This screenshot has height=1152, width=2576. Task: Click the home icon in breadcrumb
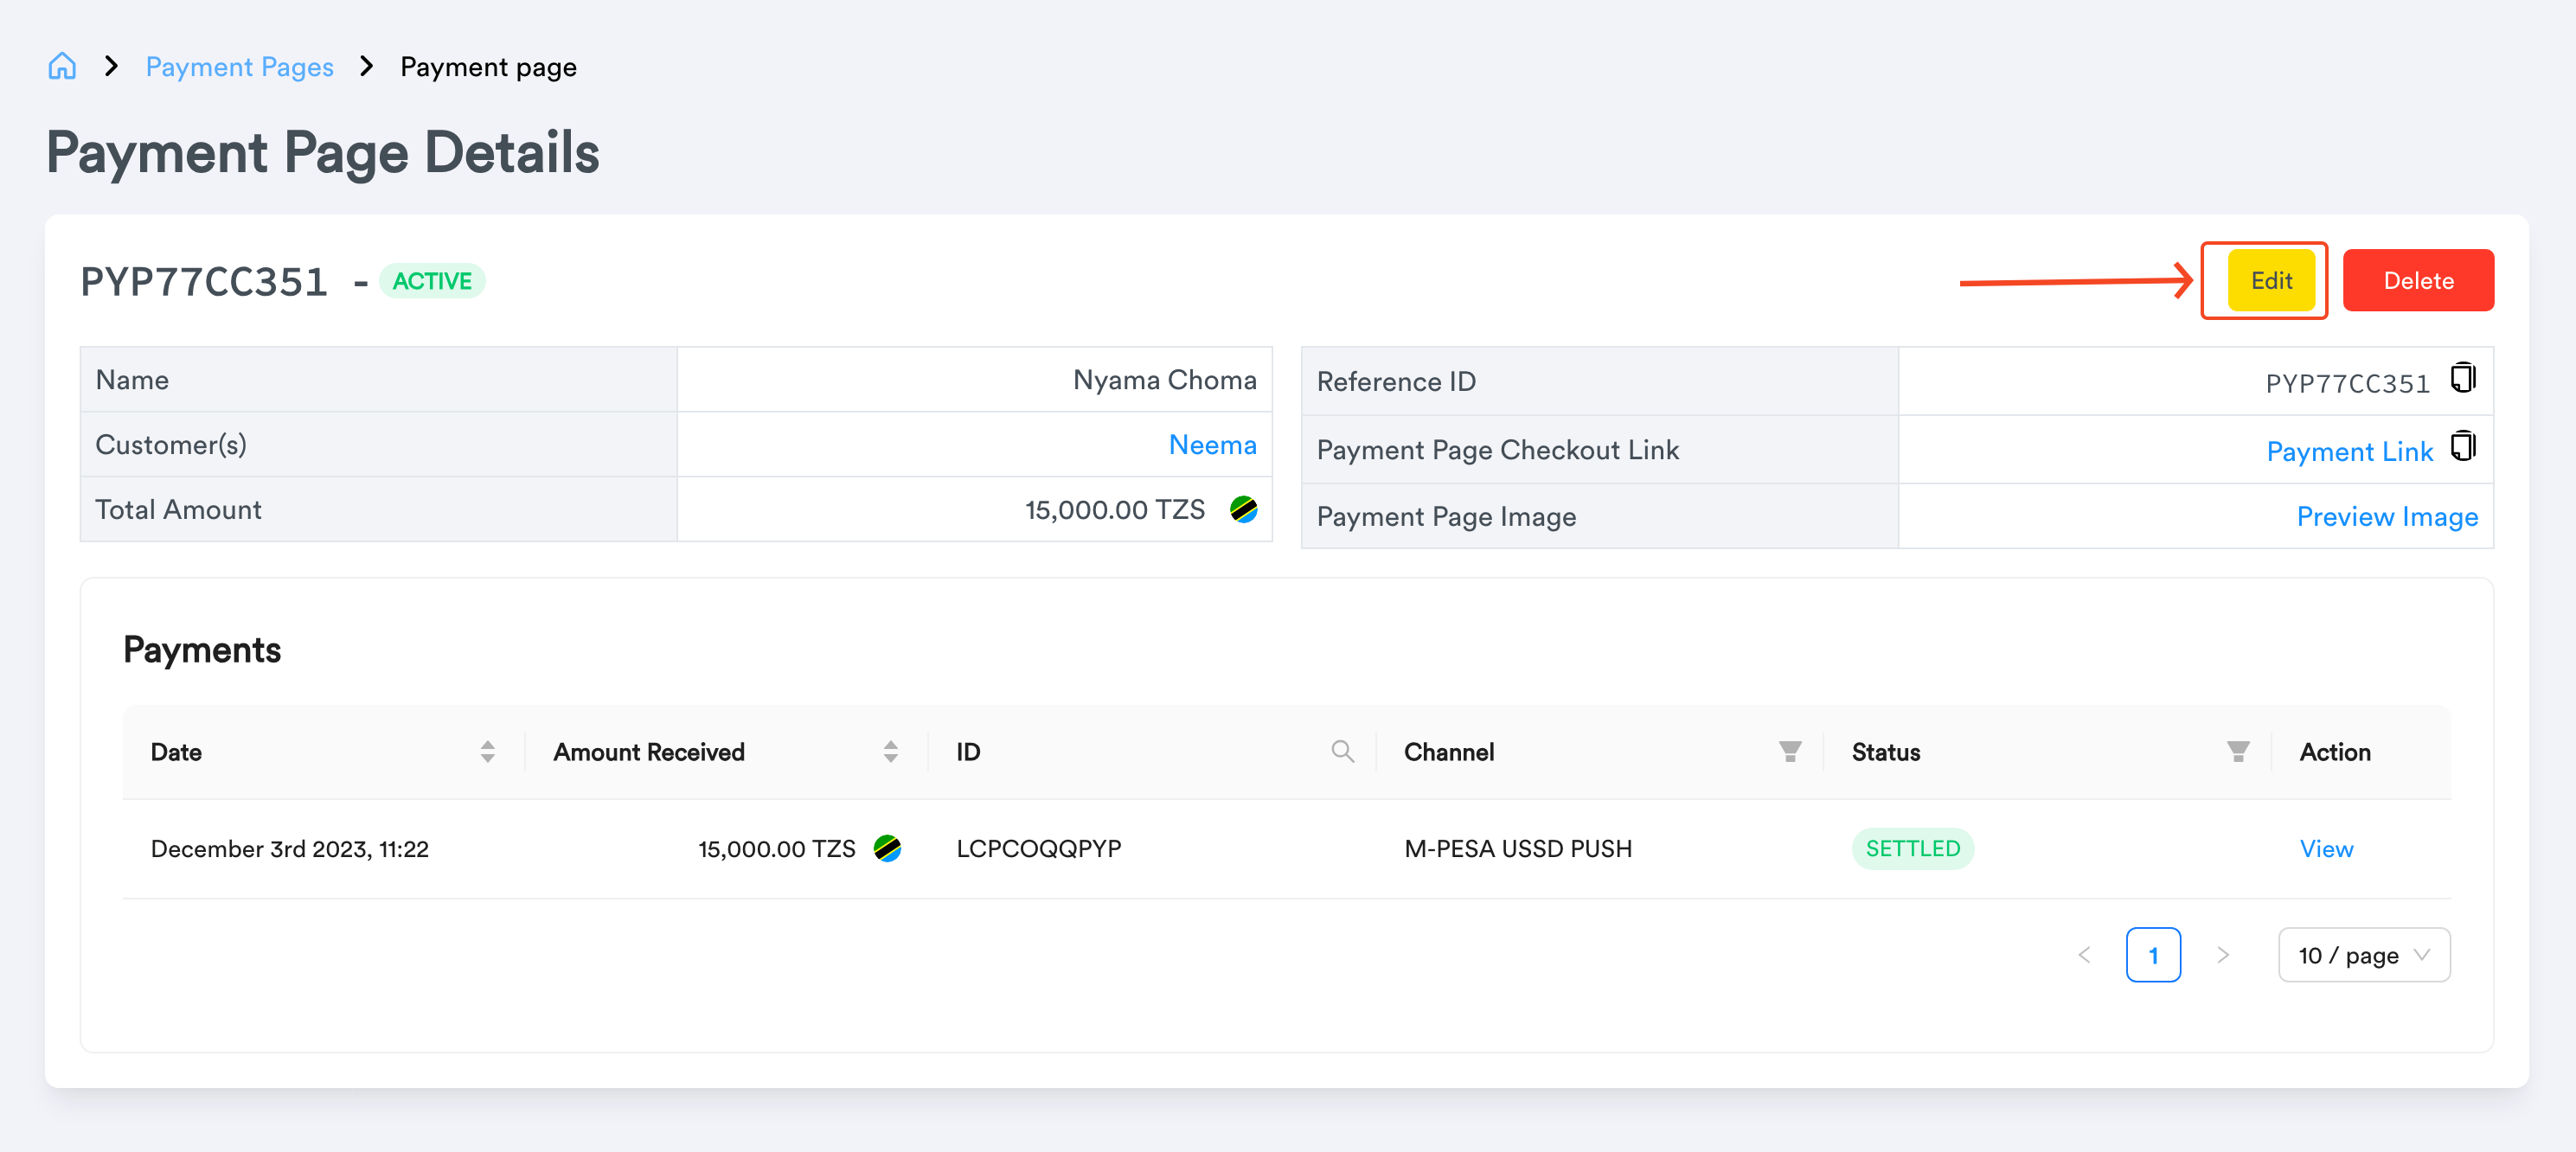coord(62,66)
